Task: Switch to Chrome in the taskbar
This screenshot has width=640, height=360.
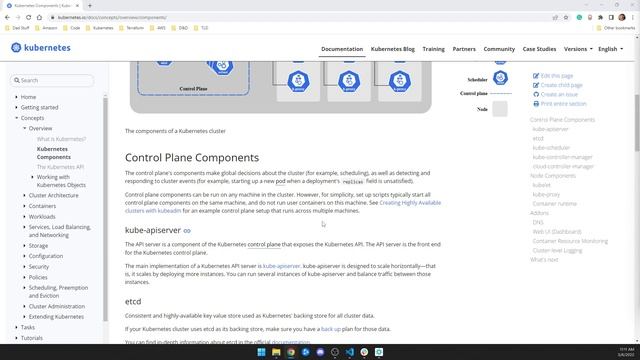Action: click(291, 352)
